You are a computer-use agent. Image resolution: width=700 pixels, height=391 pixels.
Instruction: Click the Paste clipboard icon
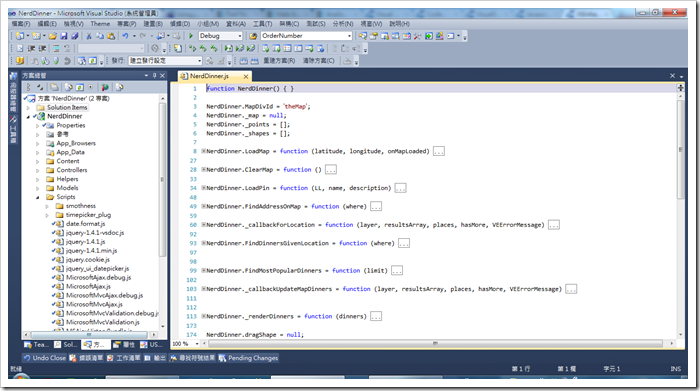pyautogui.click(x=111, y=36)
